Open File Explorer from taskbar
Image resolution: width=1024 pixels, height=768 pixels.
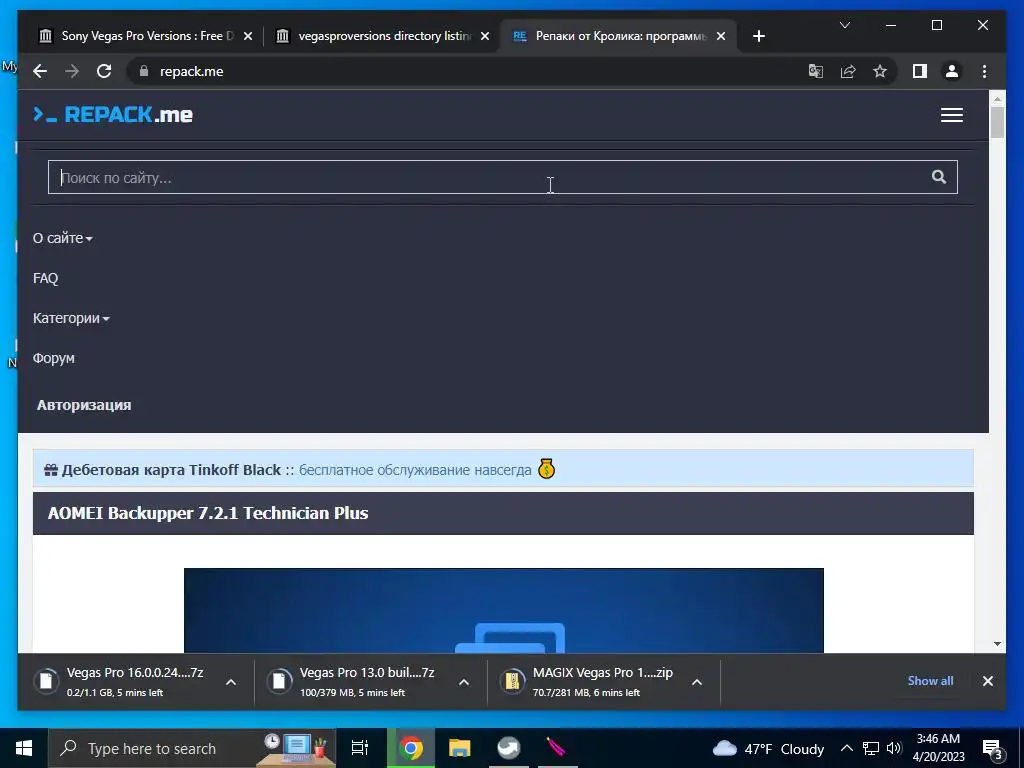coord(460,748)
